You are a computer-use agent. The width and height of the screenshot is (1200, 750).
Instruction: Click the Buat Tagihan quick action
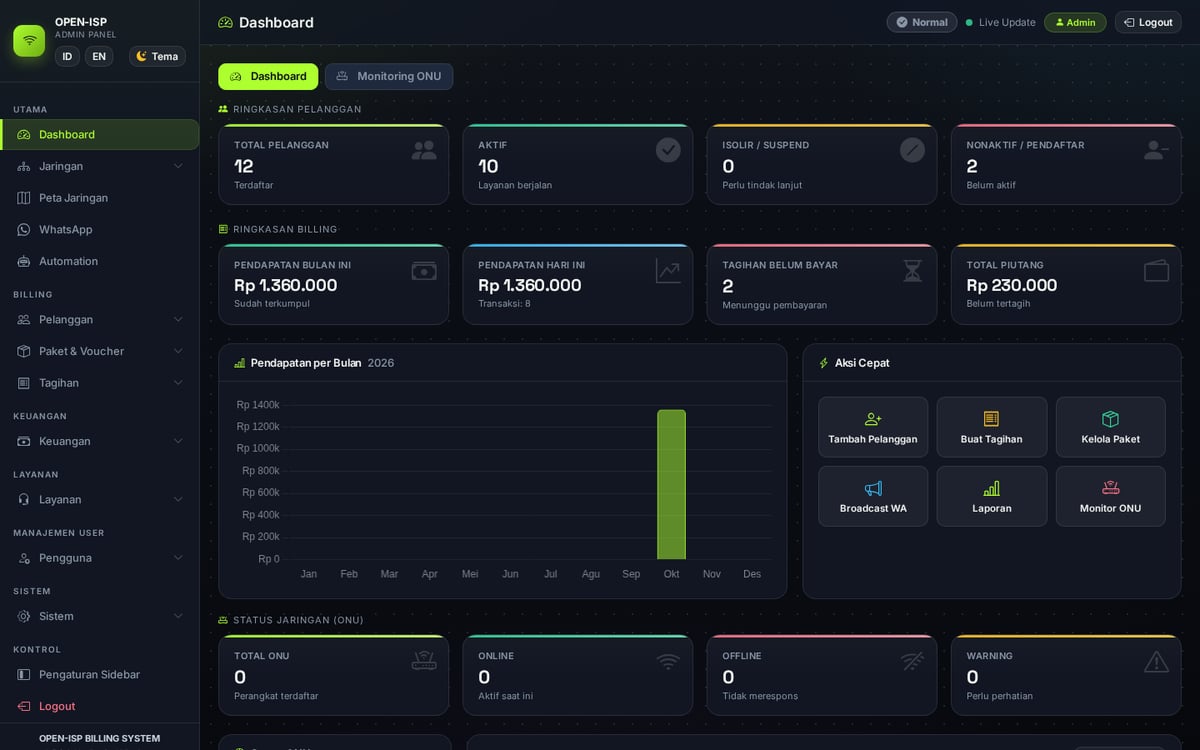click(x=992, y=427)
